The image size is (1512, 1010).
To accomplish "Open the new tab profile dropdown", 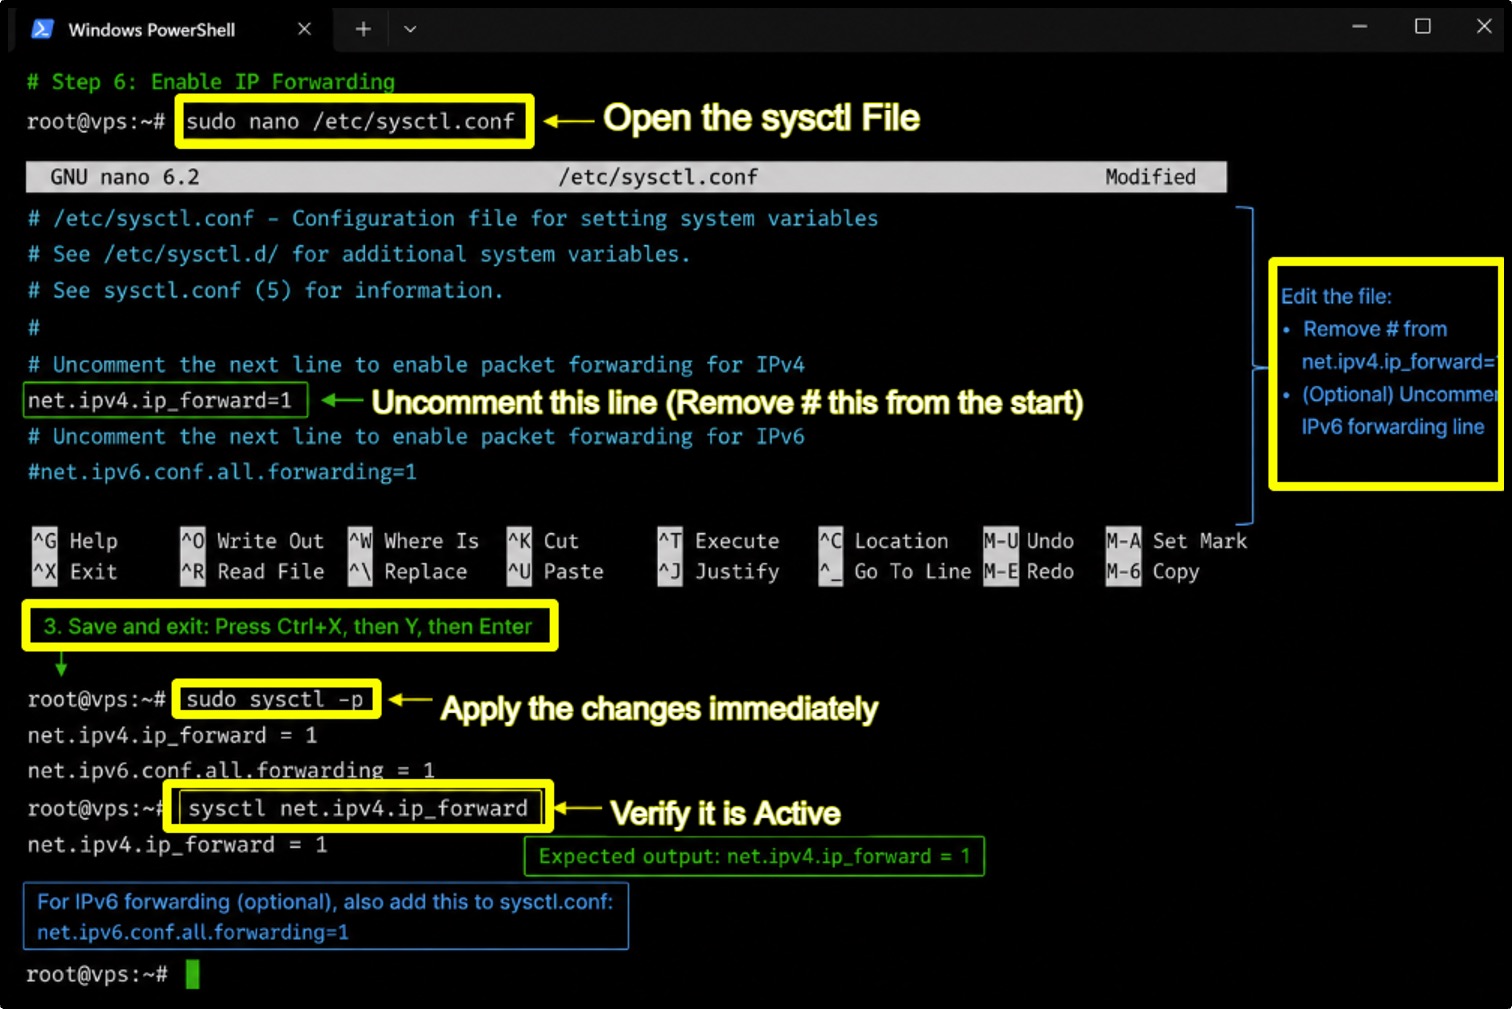I will [410, 29].
